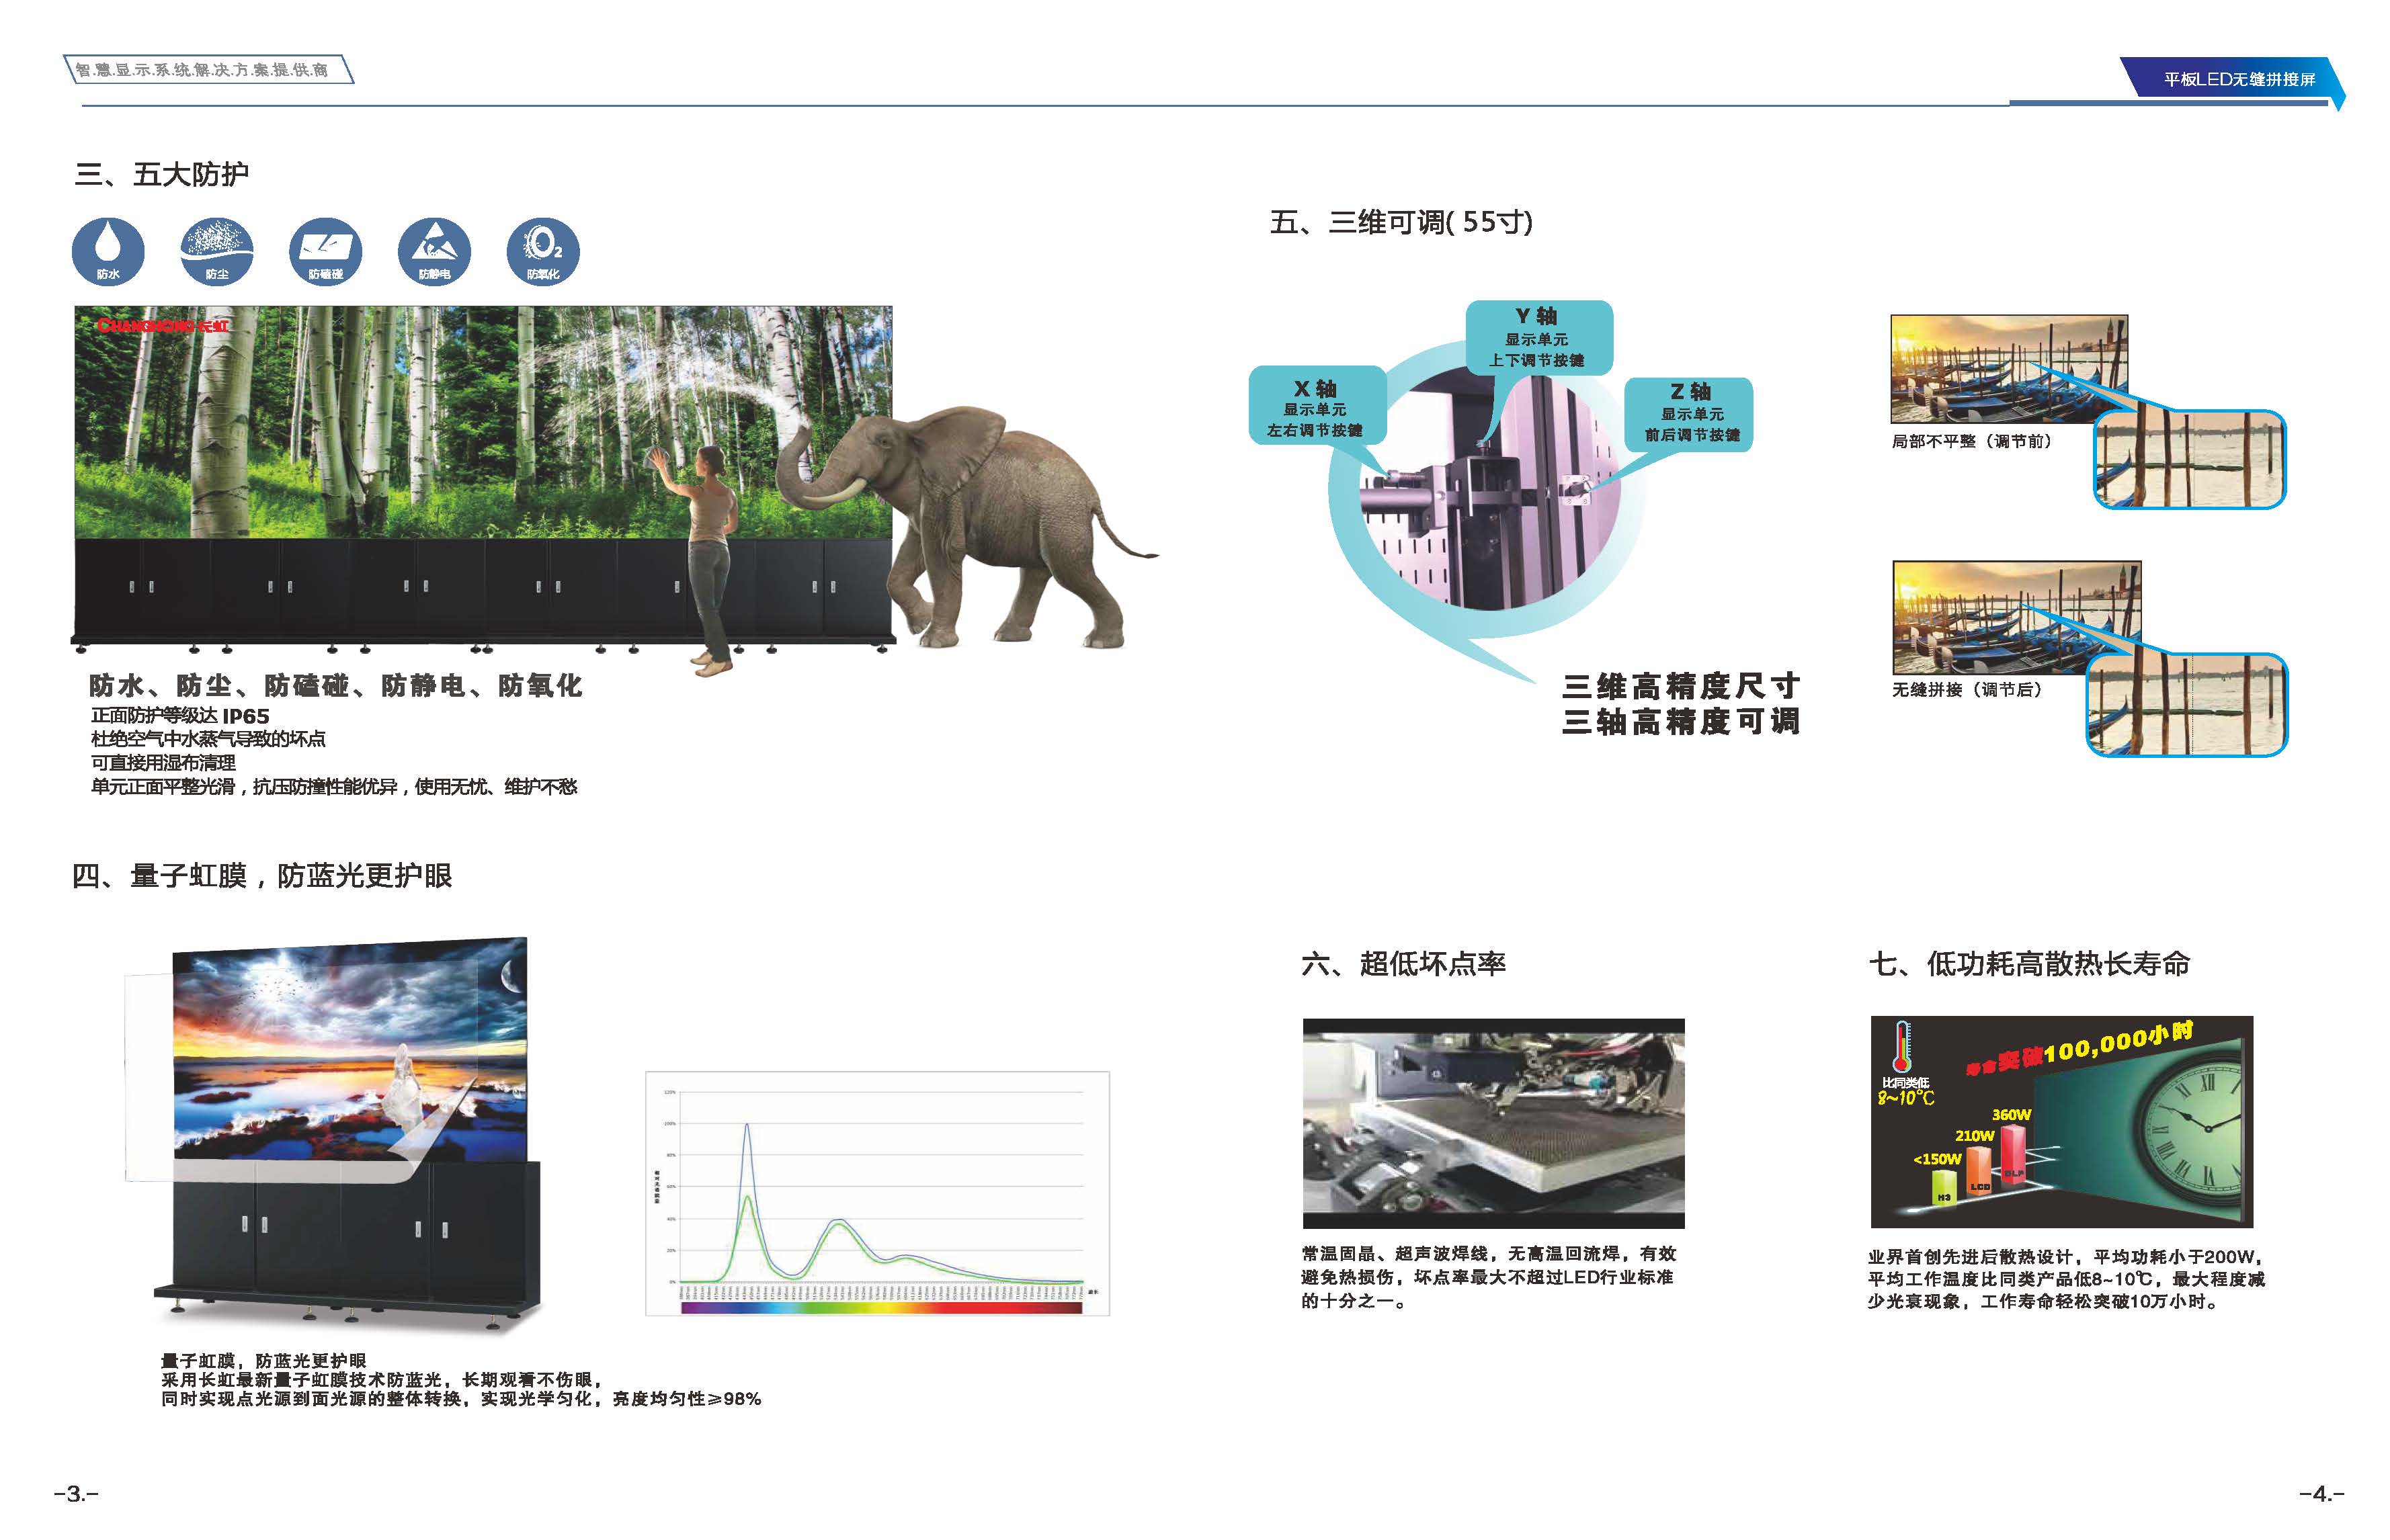Click the 显示单元 左右调节按键 text
This screenshot has width=2390, height=1540.
pyautogui.click(x=1315, y=420)
